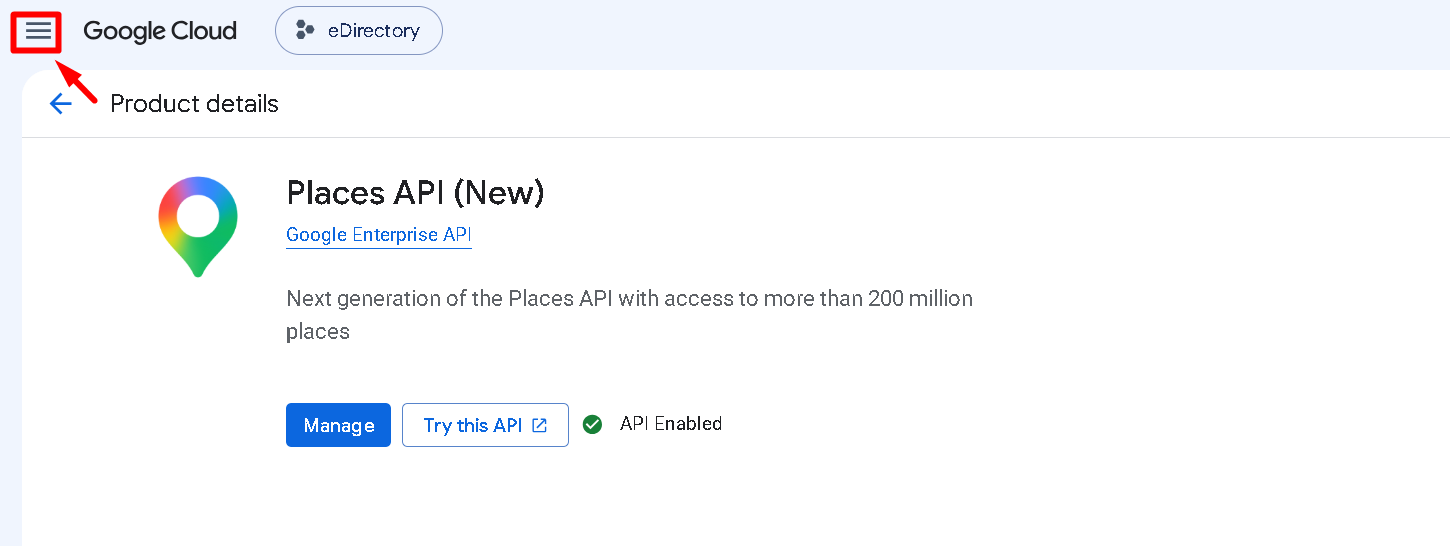Screen dimensions: 1450x546
Task: Click the Try this API button
Action: [485, 425]
